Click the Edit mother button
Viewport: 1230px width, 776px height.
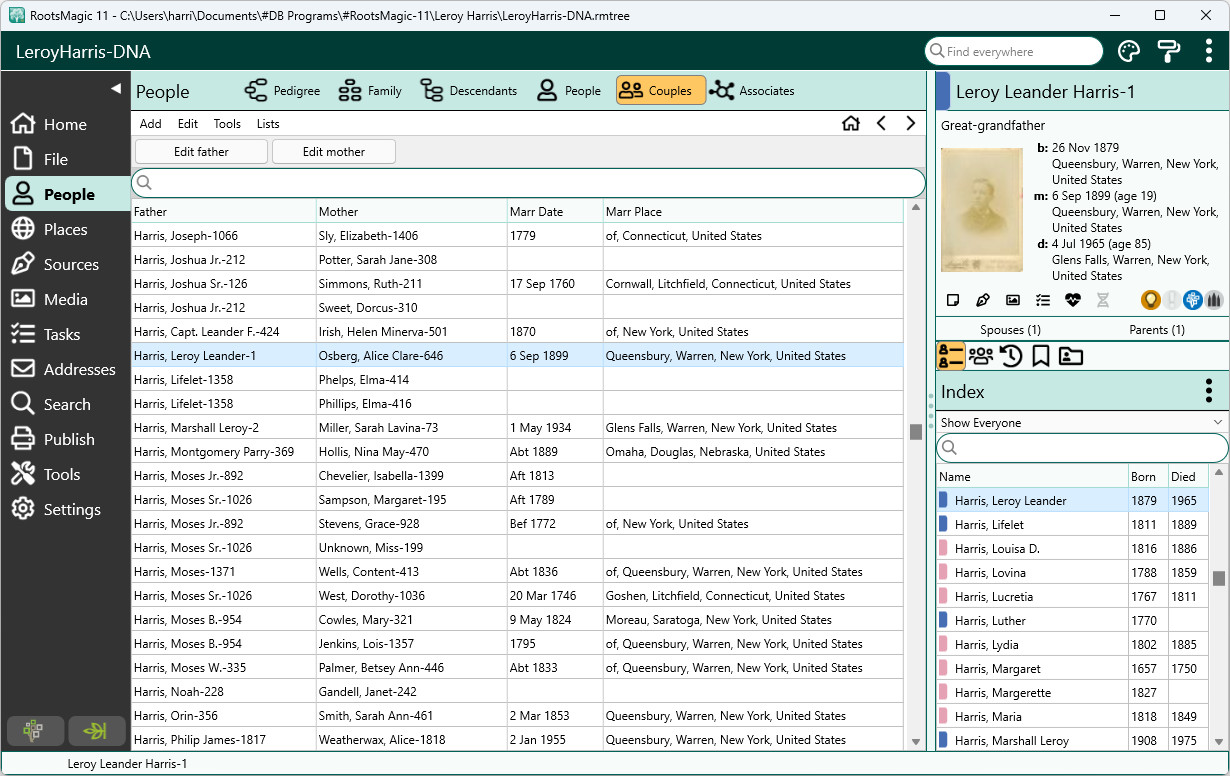pyautogui.click(x=334, y=152)
